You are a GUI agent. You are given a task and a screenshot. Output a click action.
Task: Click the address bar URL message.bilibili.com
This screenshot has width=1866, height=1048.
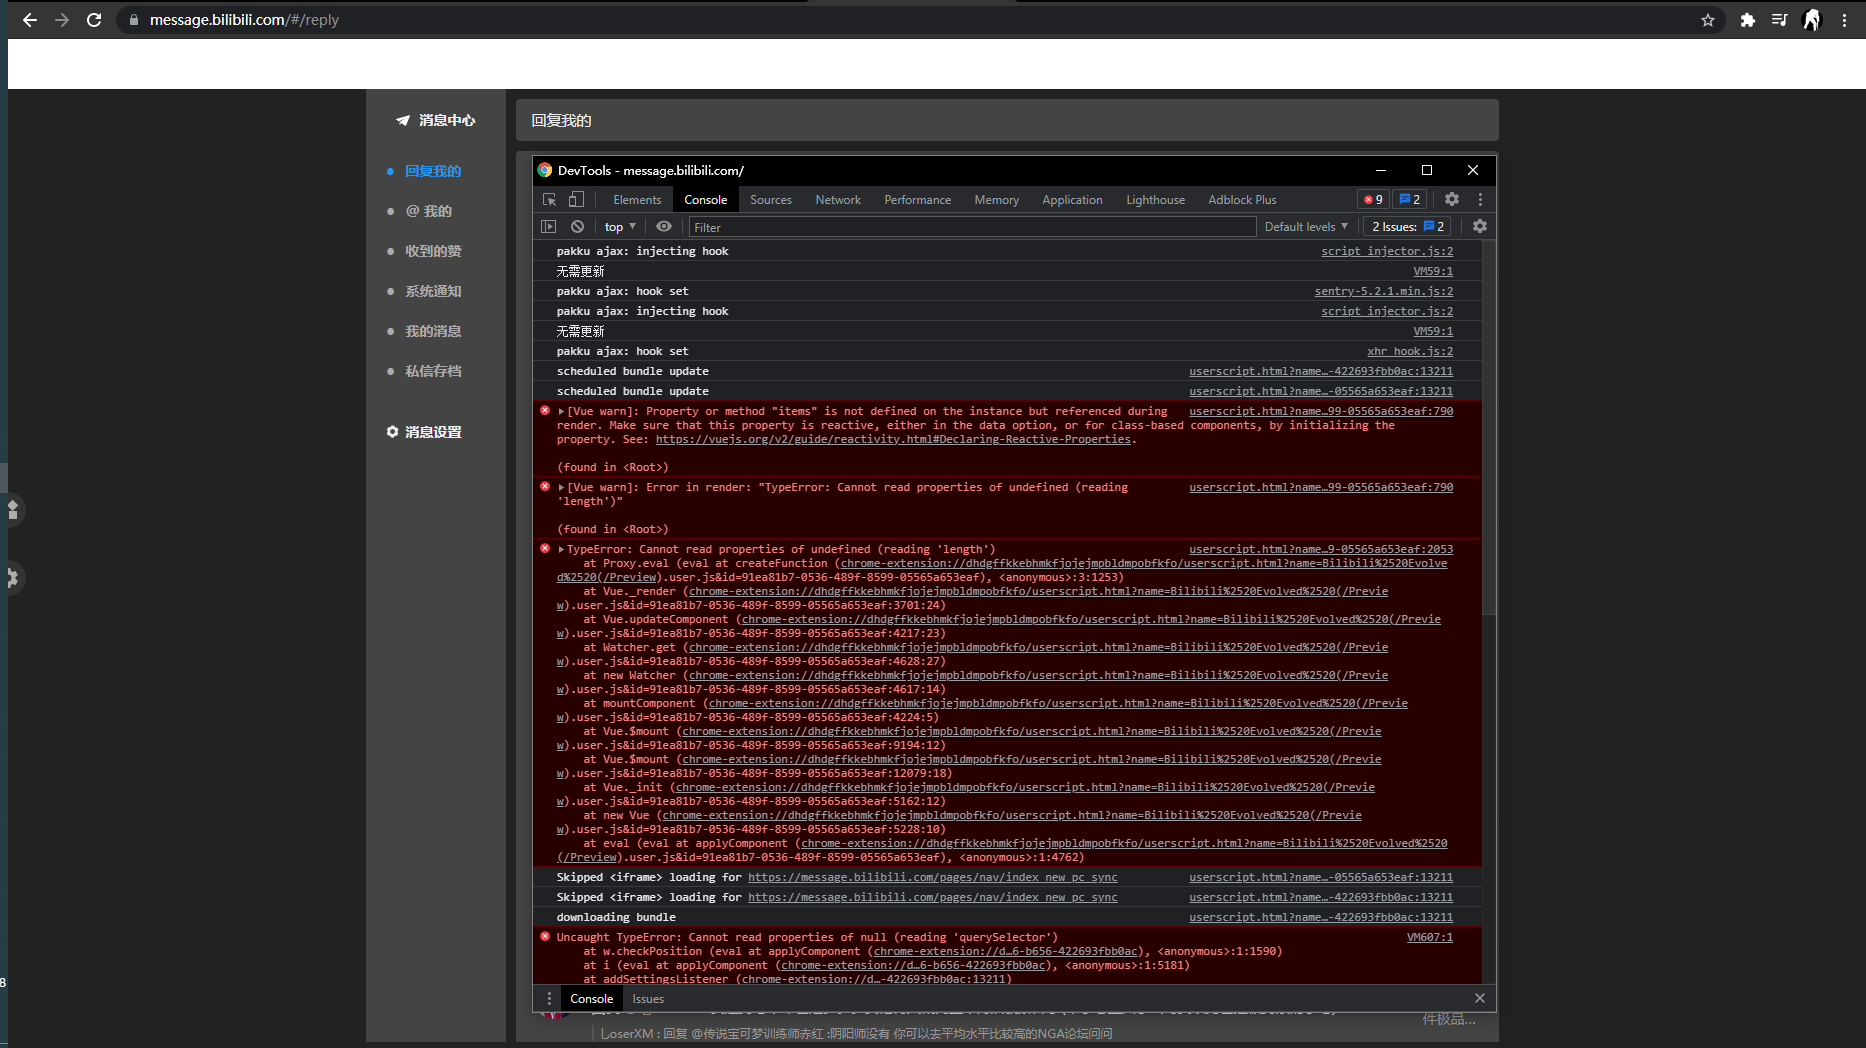(244, 20)
